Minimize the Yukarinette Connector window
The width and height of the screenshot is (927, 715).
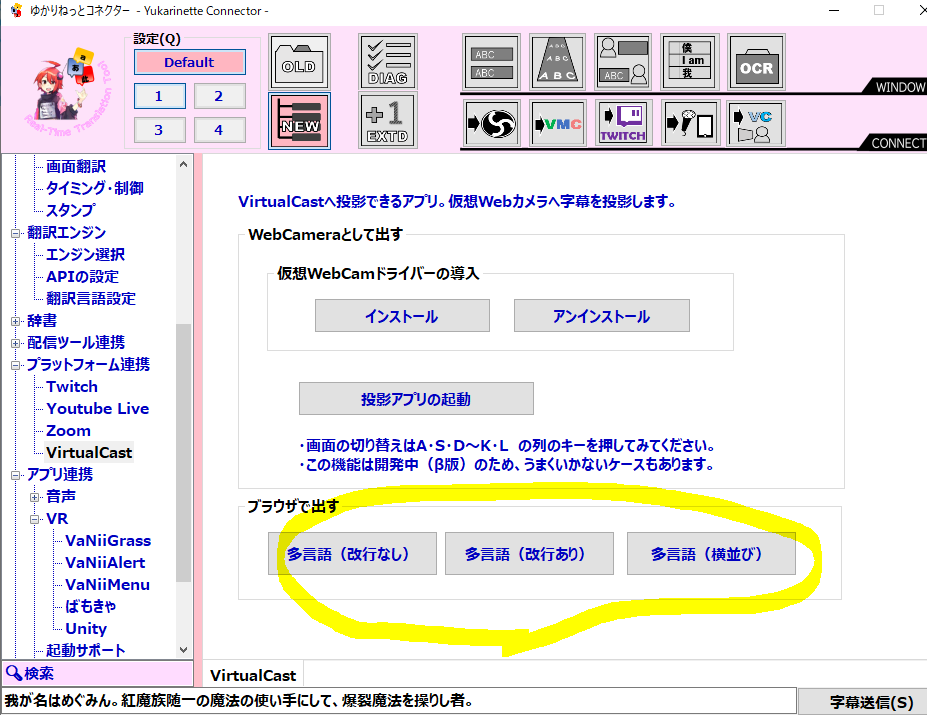[x=834, y=11]
